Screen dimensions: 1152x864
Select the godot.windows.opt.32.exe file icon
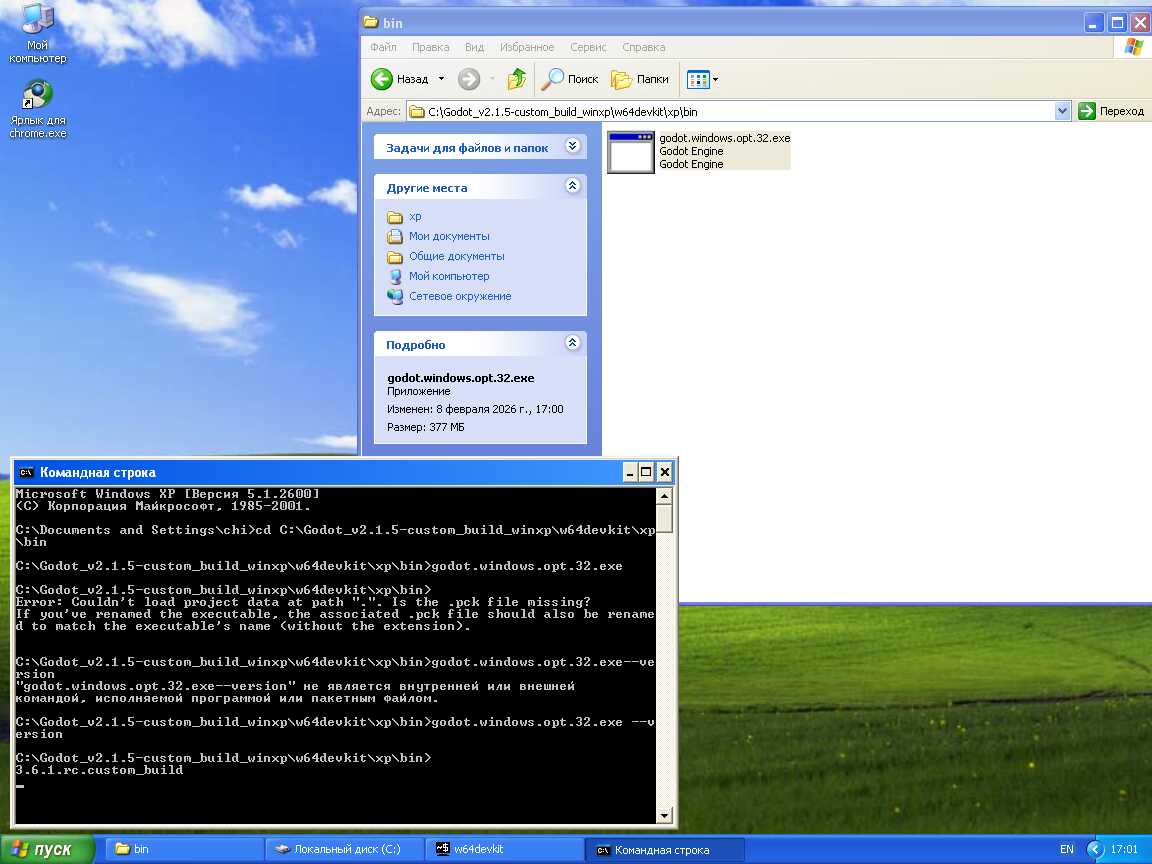tap(630, 152)
